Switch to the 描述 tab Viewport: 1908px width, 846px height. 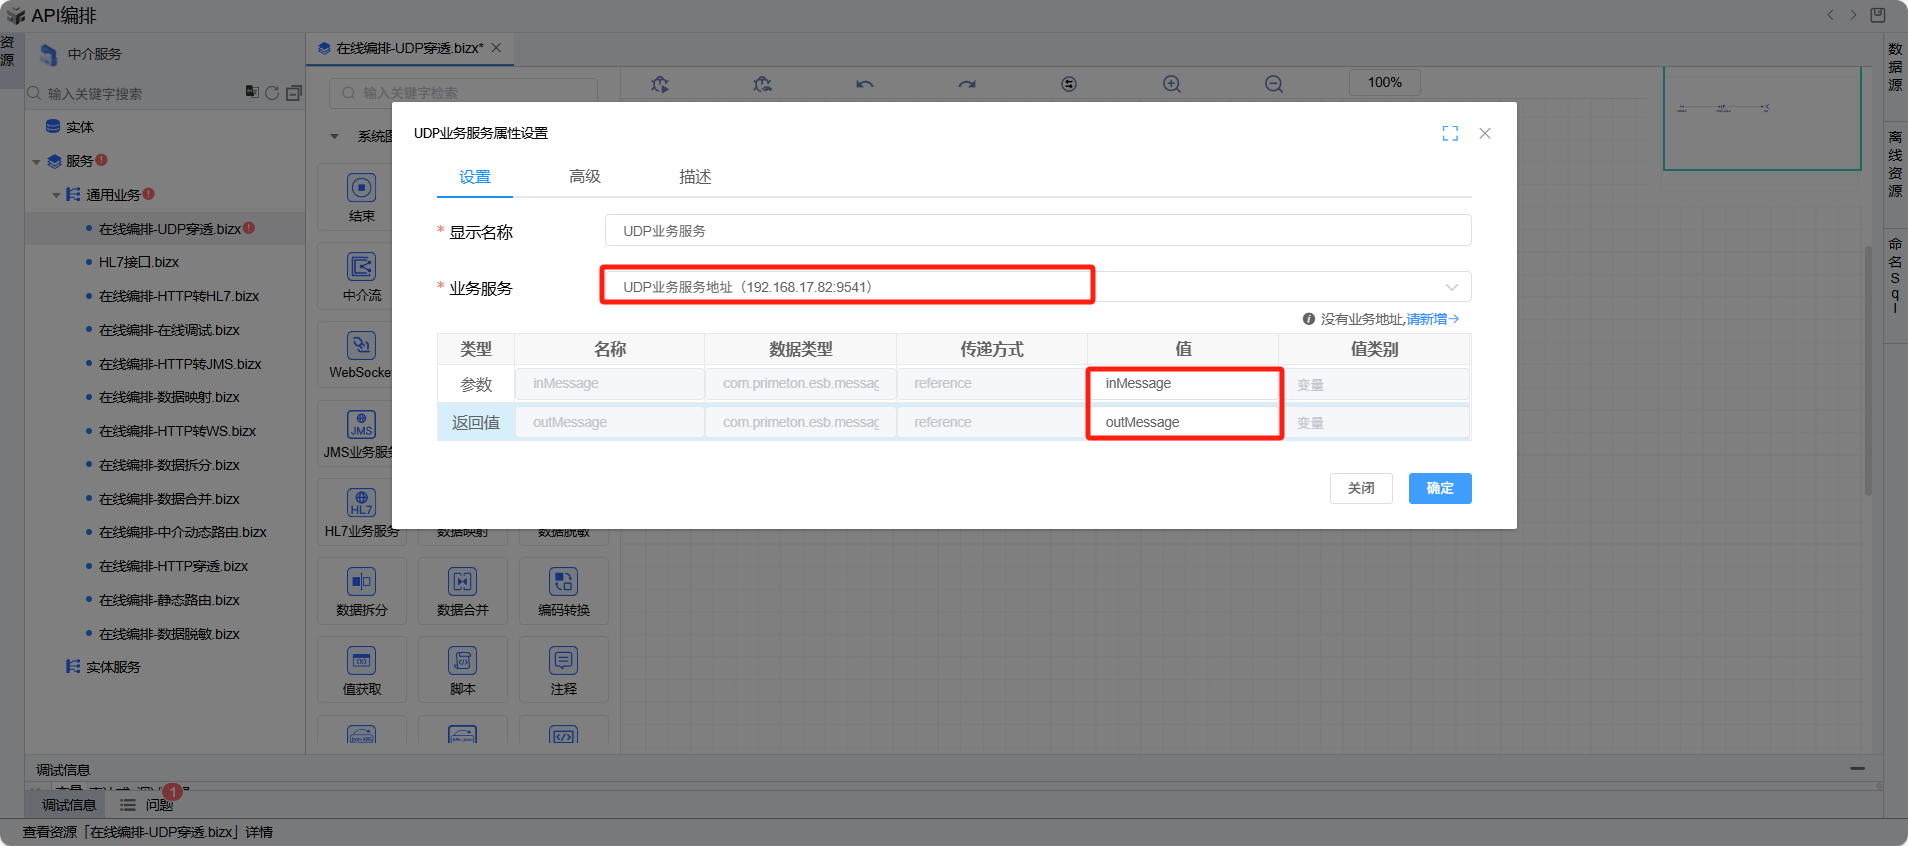(694, 177)
